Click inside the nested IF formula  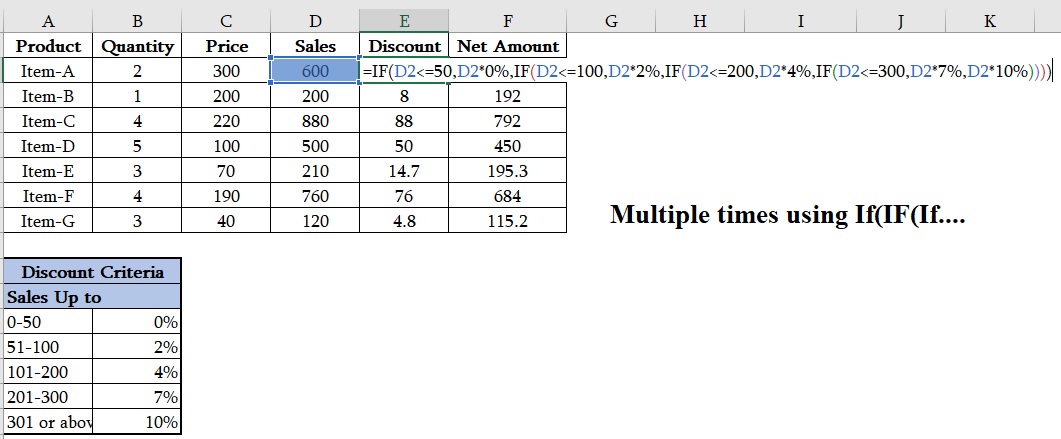point(707,71)
